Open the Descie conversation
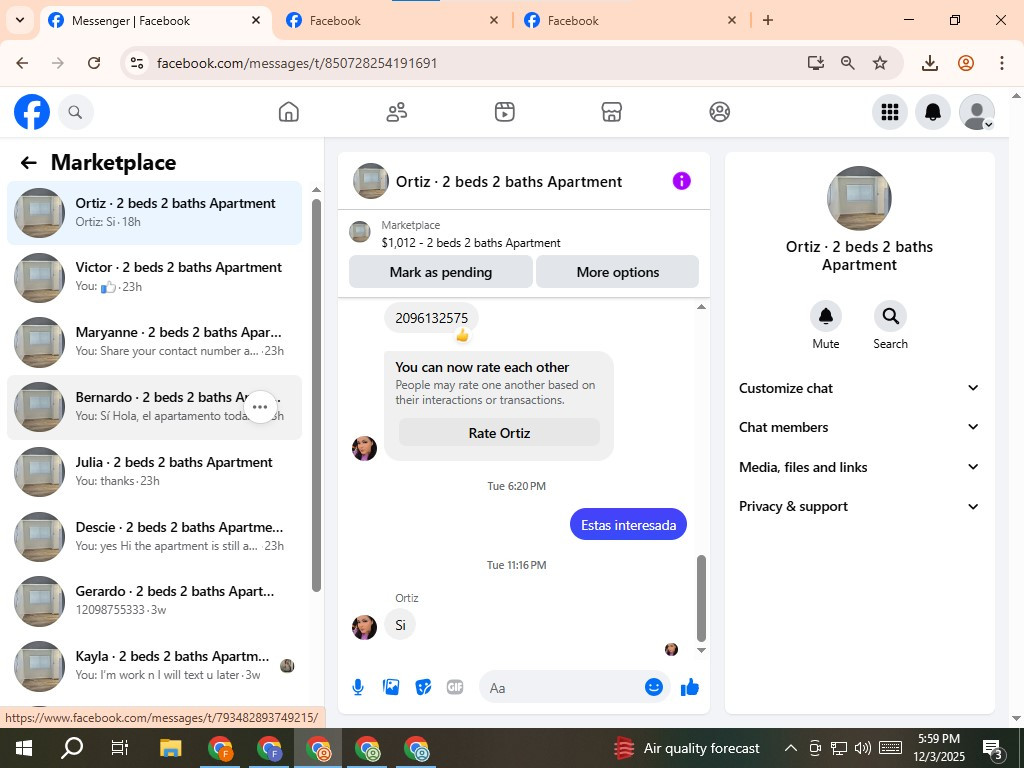 click(x=154, y=536)
